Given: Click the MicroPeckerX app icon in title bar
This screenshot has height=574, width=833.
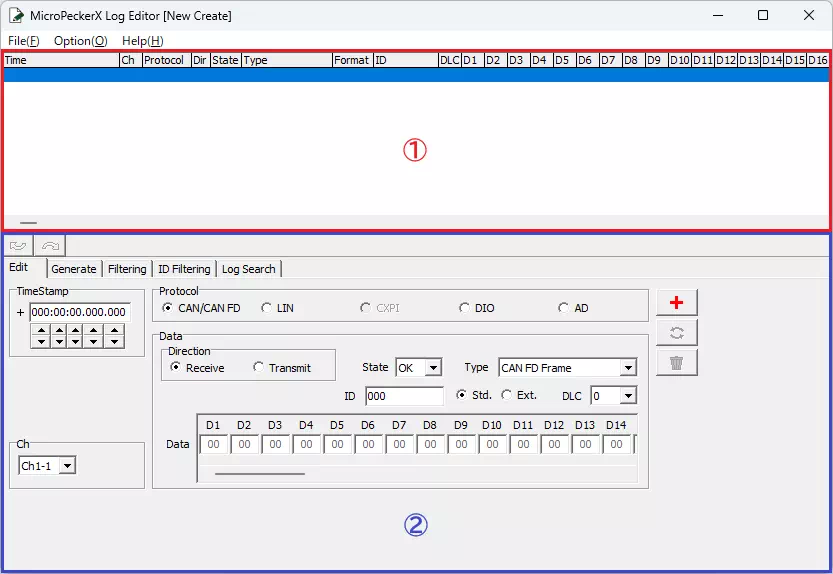Looking at the screenshot, I should [x=17, y=16].
